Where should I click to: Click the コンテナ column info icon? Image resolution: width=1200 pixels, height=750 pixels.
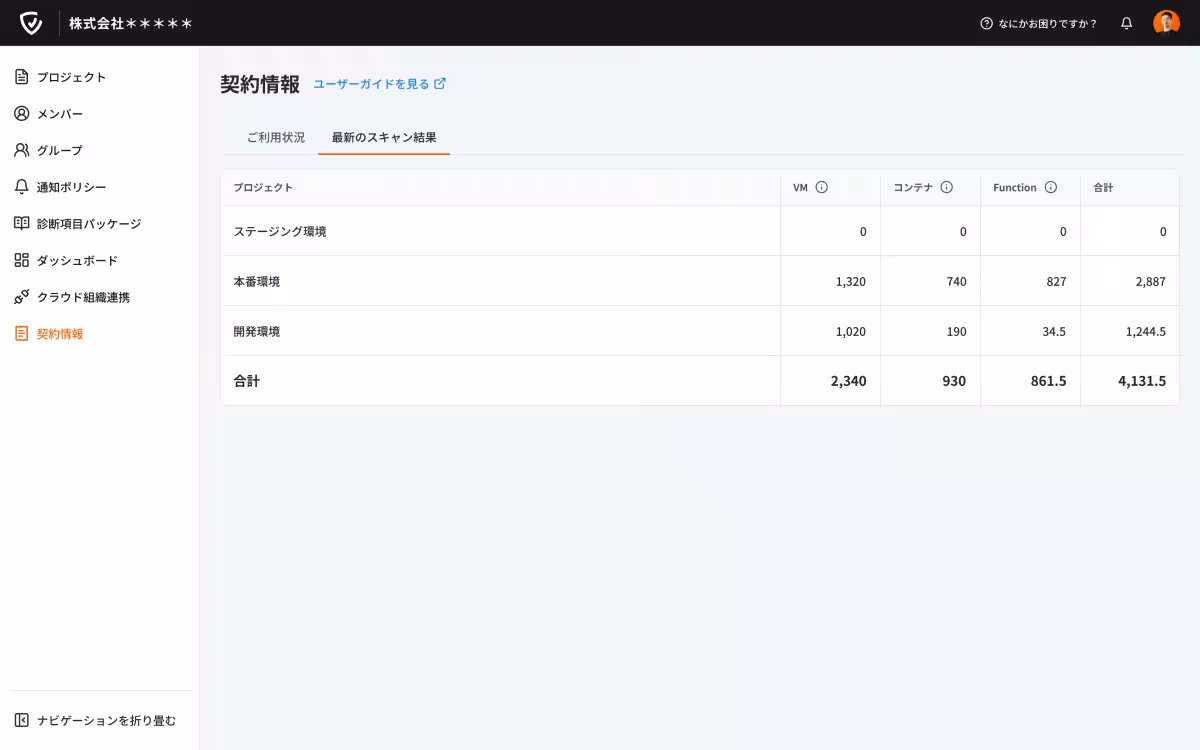pos(948,187)
